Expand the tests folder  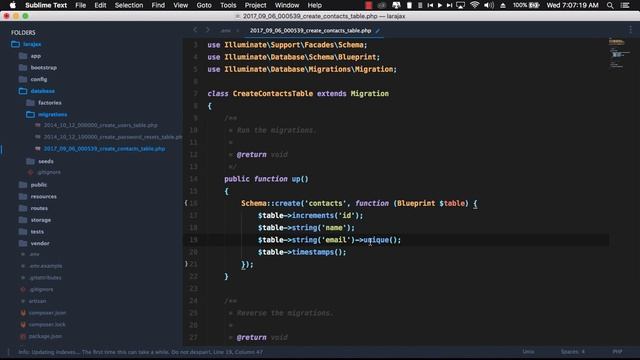pos(31,232)
